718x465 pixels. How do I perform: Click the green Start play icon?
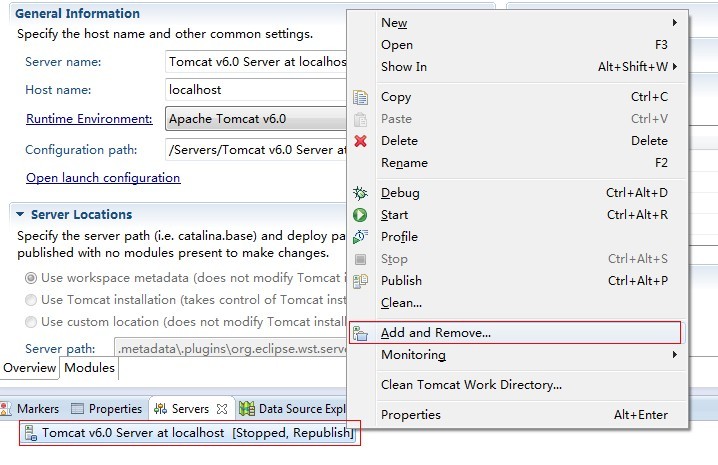(360, 215)
